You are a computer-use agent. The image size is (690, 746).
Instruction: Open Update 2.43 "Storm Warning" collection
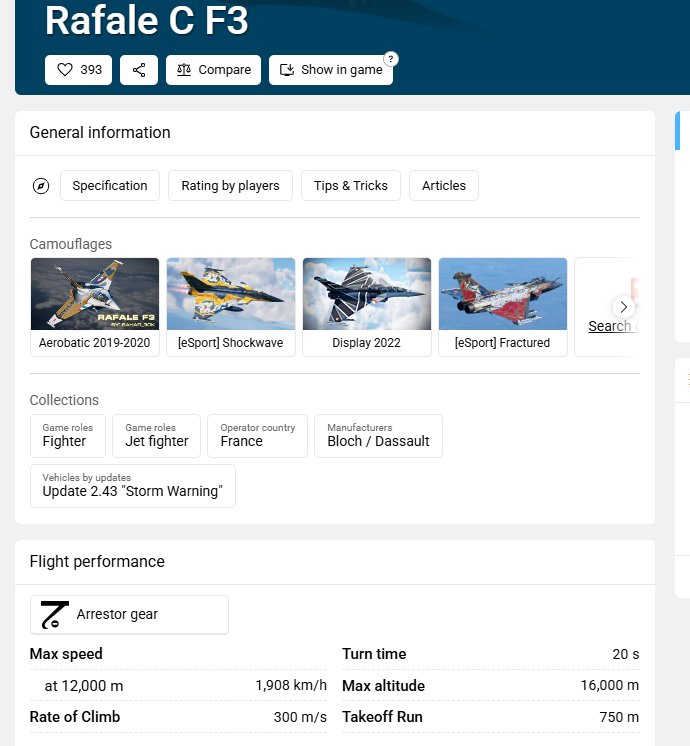pos(133,486)
